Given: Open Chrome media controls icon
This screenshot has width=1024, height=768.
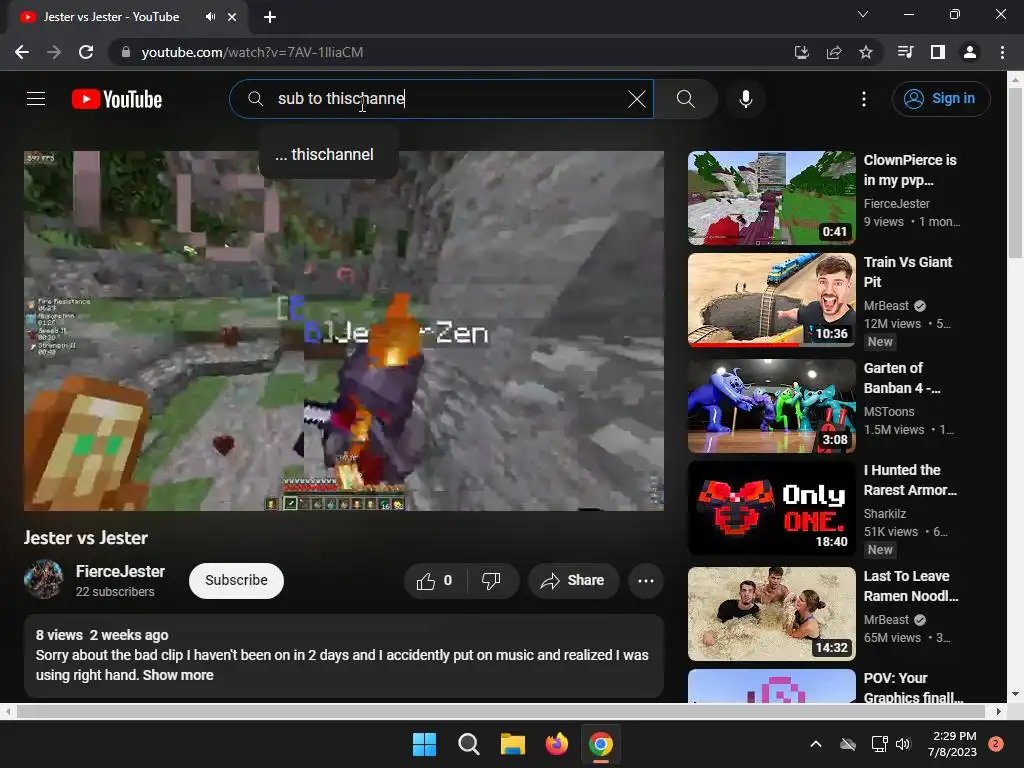Looking at the screenshot, I should coord(905,52).
